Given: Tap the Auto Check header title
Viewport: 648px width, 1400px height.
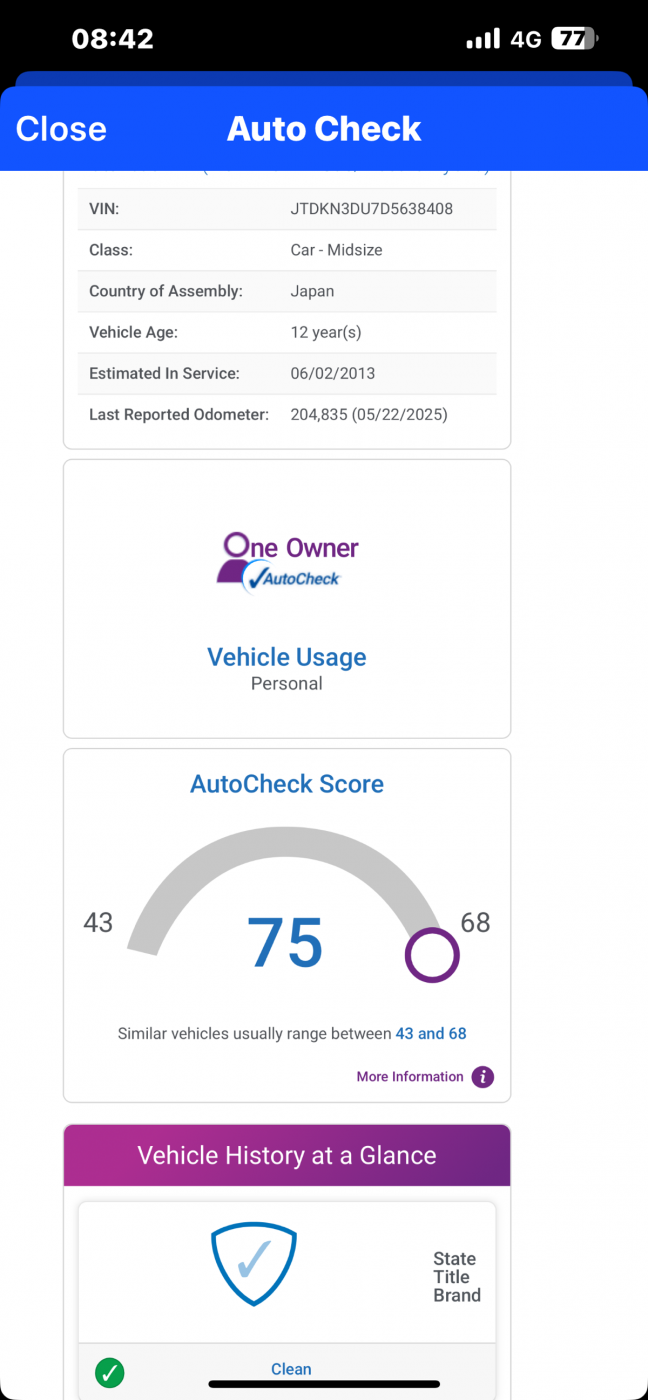Looking at the screenshot, I should click(x=324, y=128).
